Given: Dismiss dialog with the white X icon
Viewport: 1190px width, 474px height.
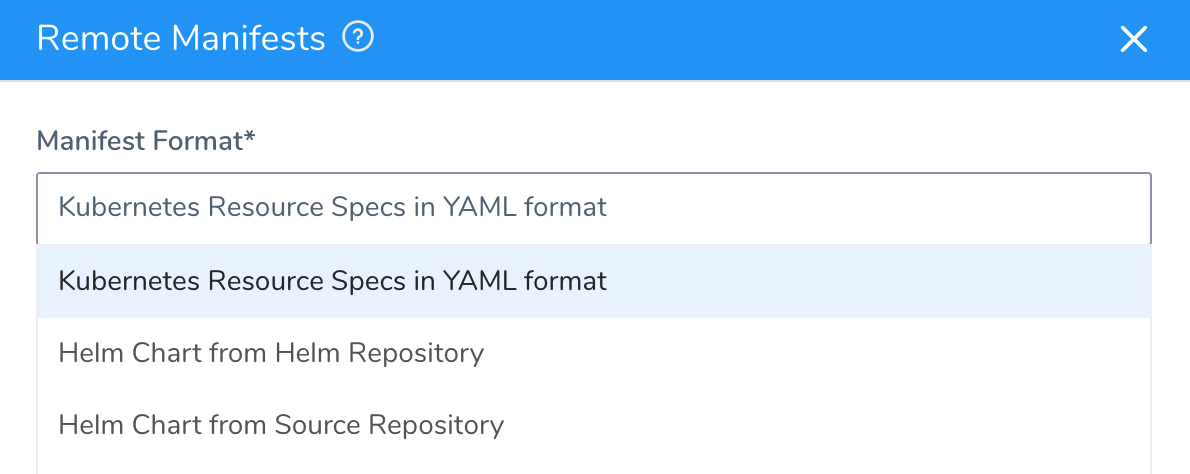Looking at the screenshot, I should point(1133,39).
